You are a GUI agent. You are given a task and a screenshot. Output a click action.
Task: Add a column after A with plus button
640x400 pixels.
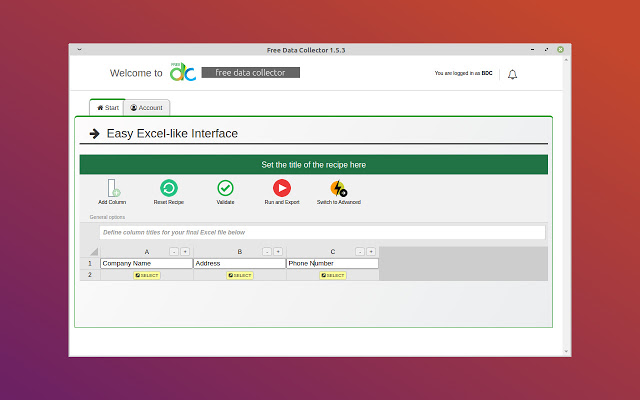185,252
